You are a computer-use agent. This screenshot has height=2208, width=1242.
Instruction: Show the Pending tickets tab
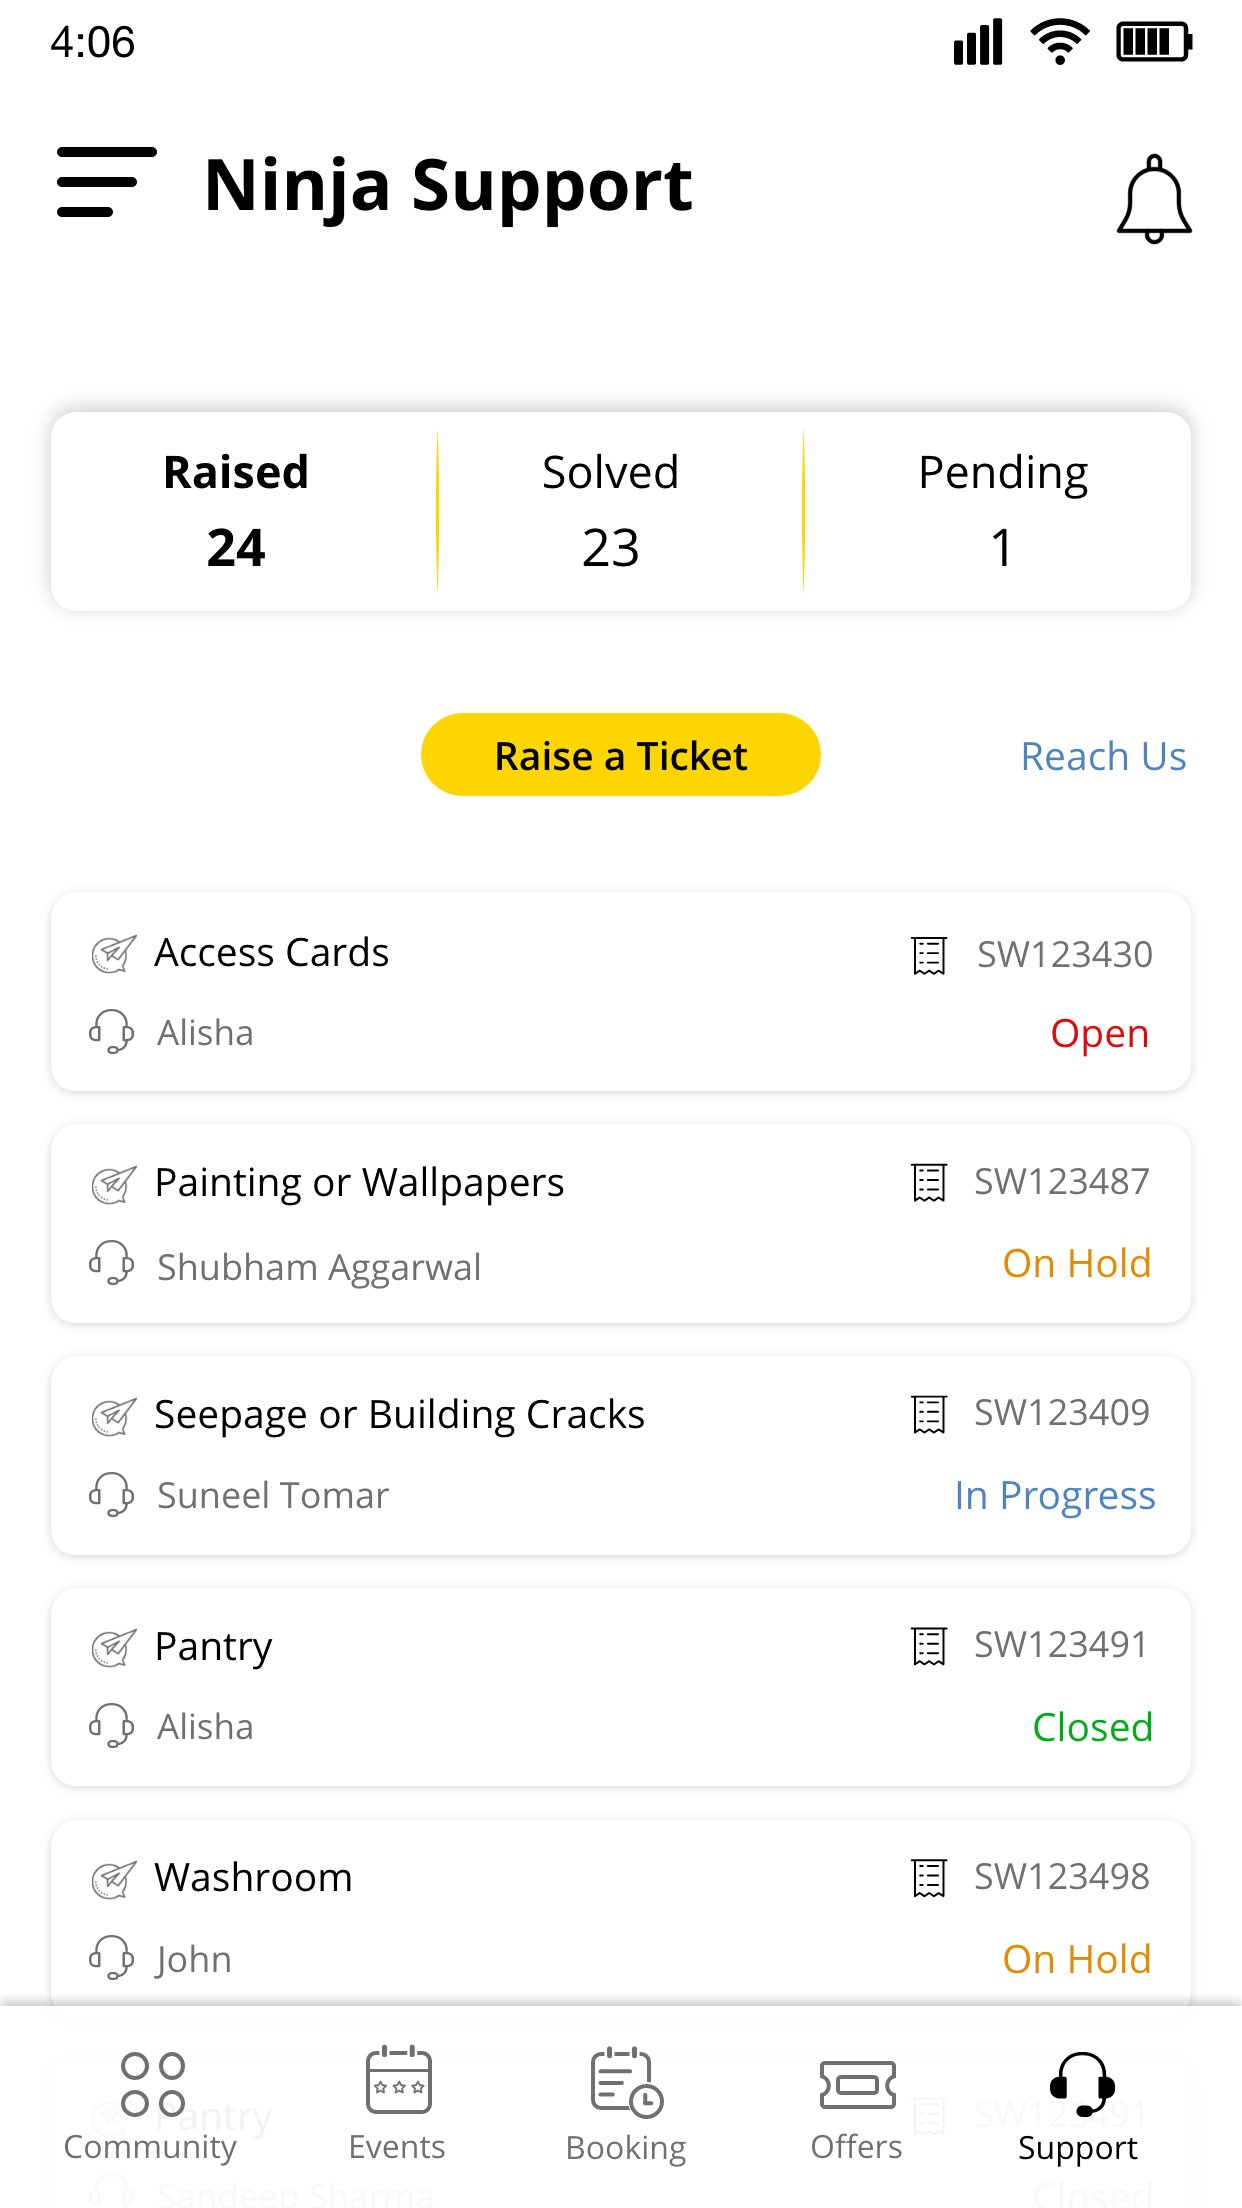click(x=1002, y=510)
